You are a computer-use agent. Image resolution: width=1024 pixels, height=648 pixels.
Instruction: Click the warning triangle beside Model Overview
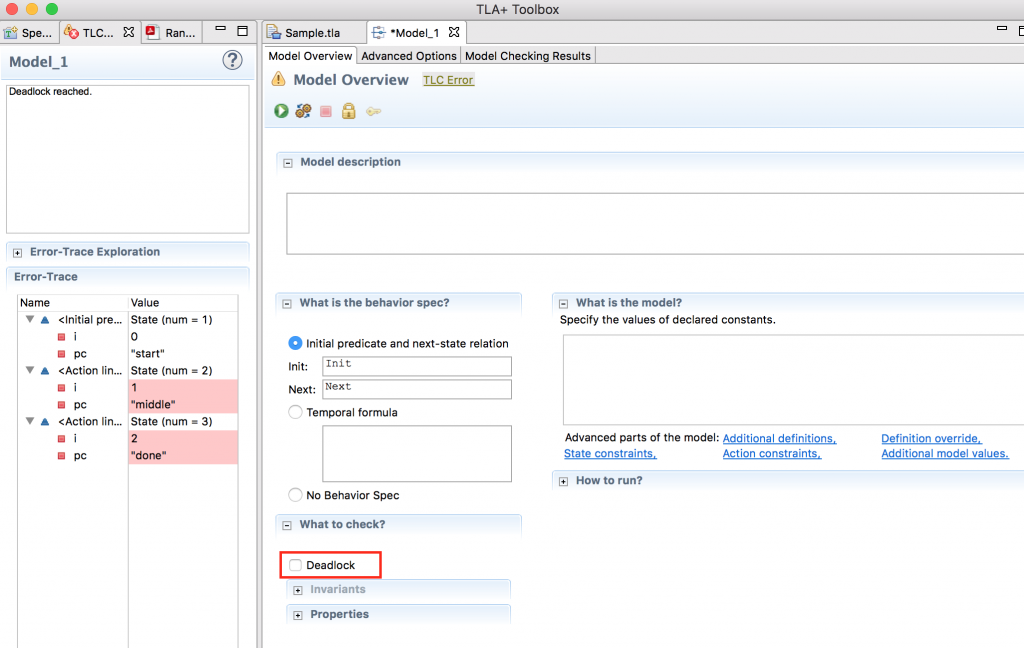click(279, 80)
